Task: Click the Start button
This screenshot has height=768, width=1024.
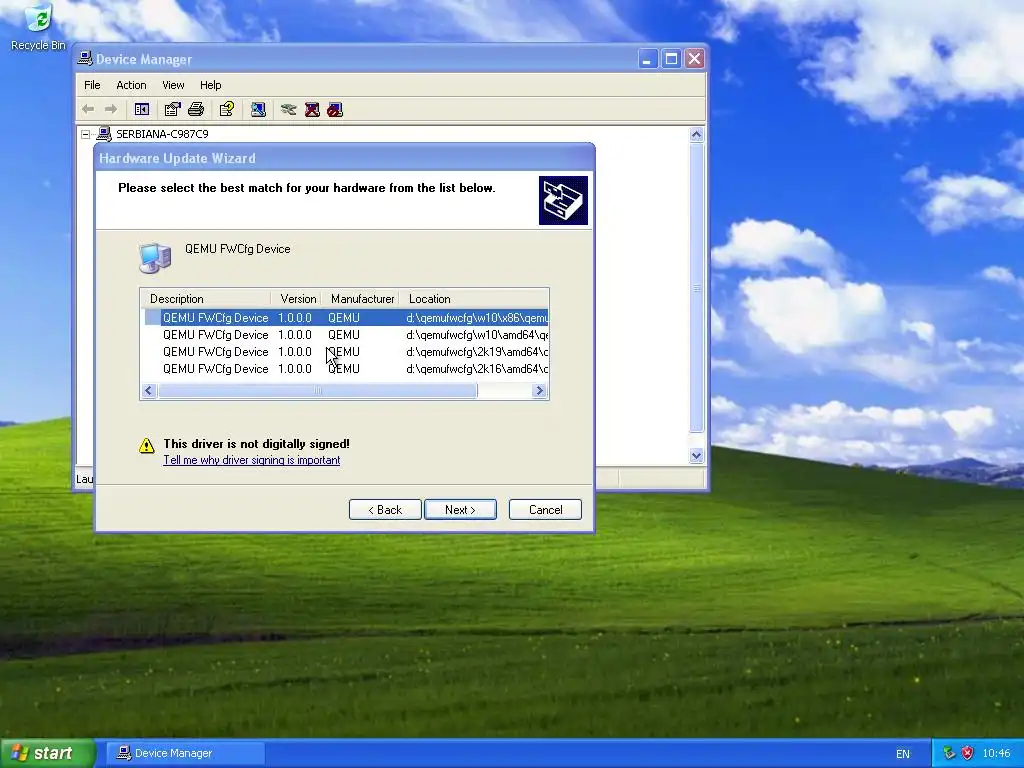Action: point(47,753)
